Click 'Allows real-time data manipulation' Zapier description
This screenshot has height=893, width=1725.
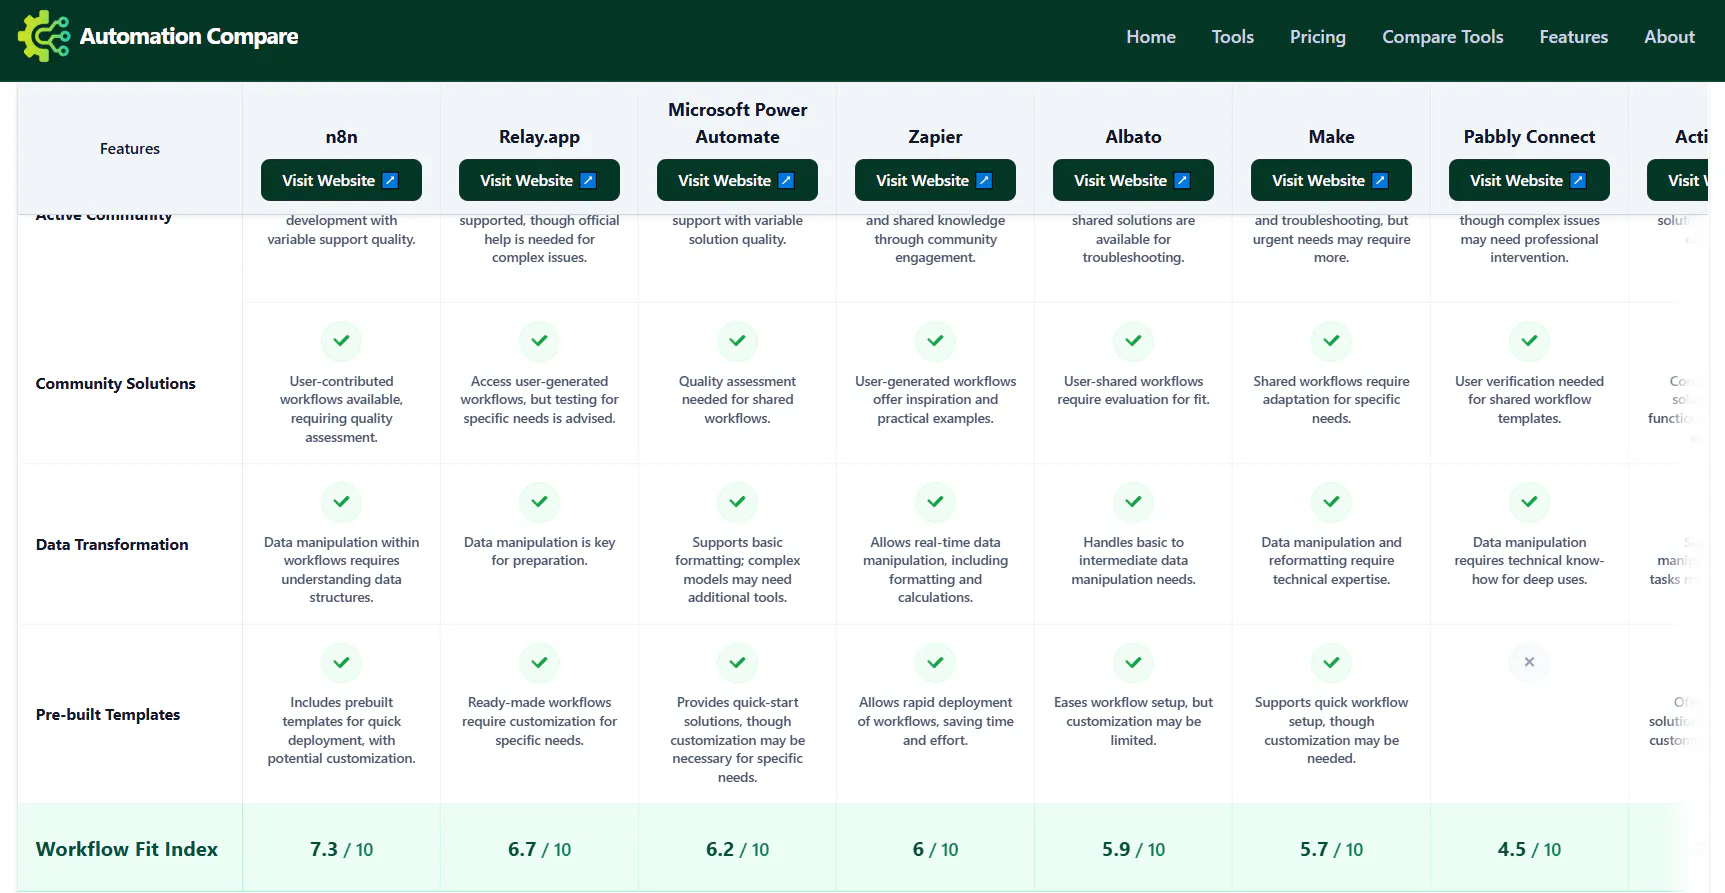pos(935,570)
